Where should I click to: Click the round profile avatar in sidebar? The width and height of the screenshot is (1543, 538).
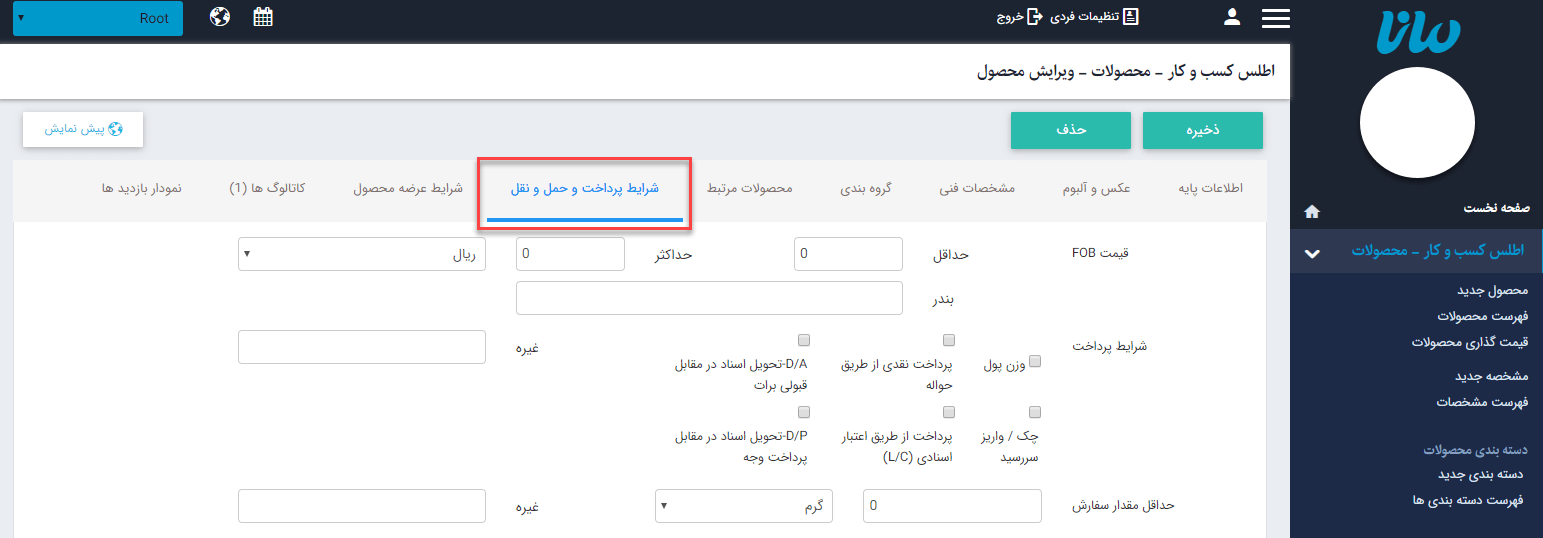click(x=1417, y=124)
